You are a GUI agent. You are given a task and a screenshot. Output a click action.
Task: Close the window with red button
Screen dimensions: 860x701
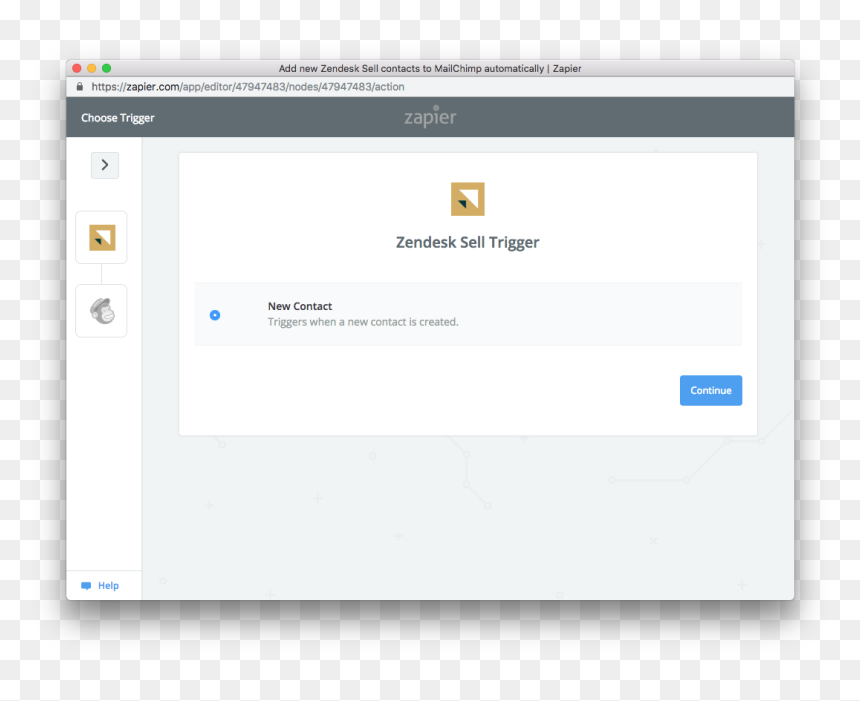point(77,68)
